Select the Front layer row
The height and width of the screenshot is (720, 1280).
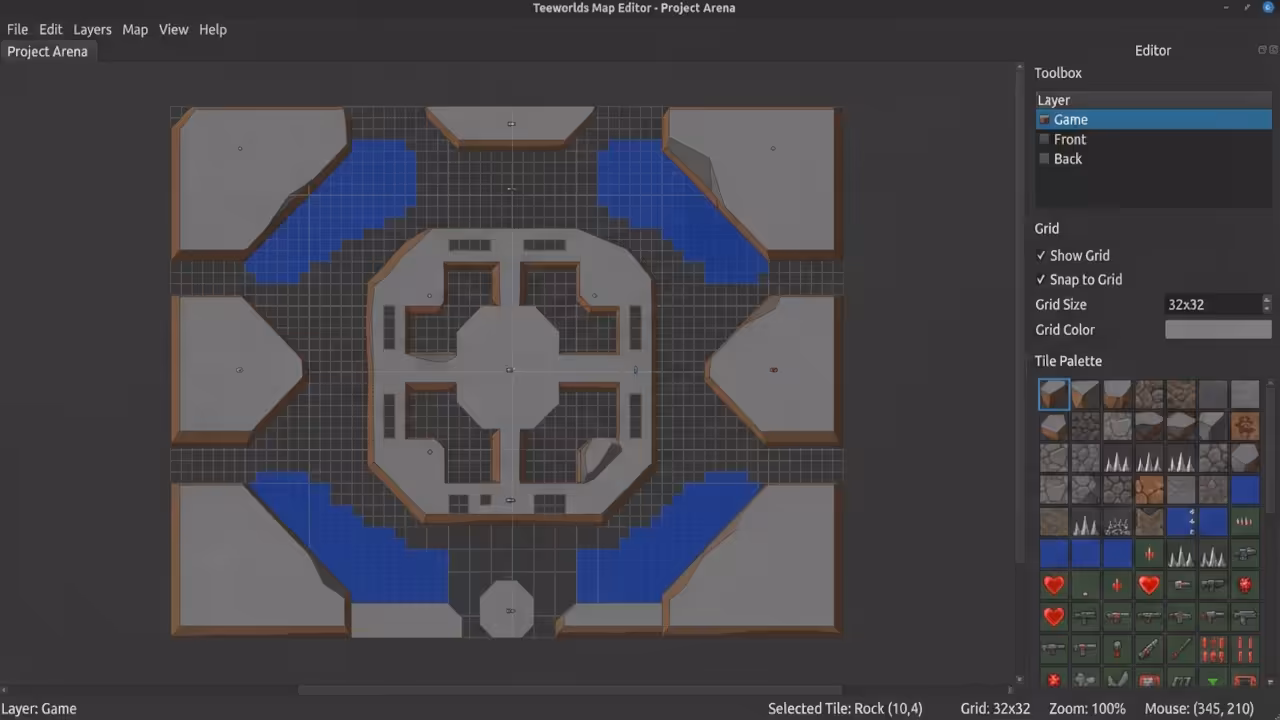pyautogui.click(x=1153, y=139)
